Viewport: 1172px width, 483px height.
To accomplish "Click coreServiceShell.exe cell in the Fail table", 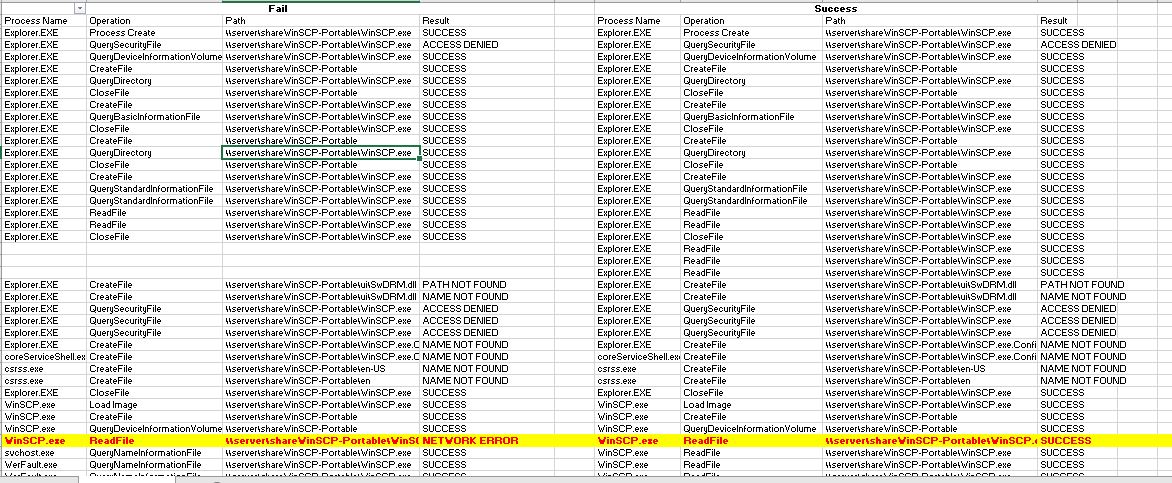I will click(44, 356).
